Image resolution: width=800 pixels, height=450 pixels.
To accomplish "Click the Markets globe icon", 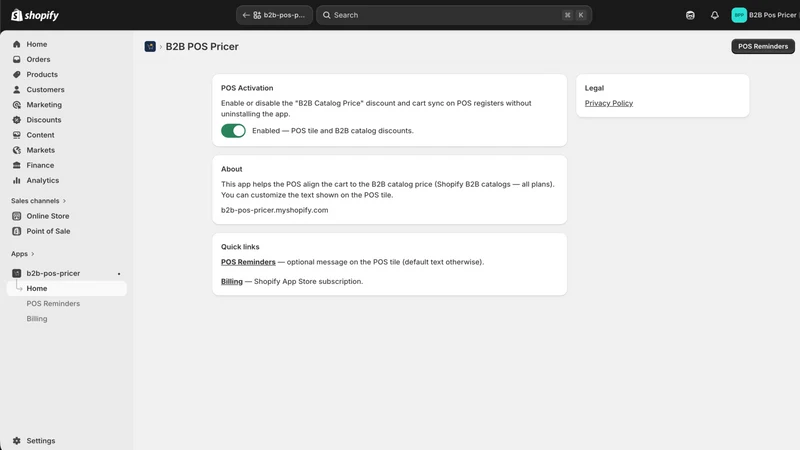I will click(17, 150).
